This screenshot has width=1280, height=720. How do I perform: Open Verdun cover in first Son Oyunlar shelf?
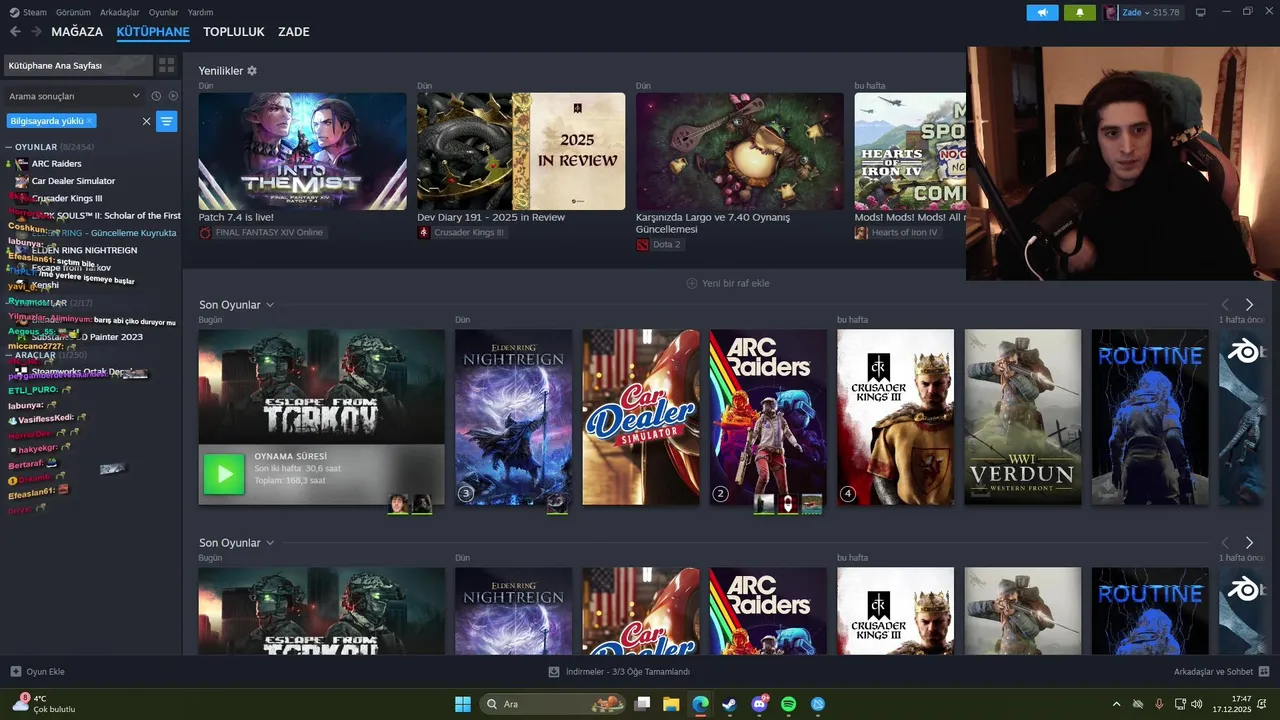click(x=1022, y=417)
